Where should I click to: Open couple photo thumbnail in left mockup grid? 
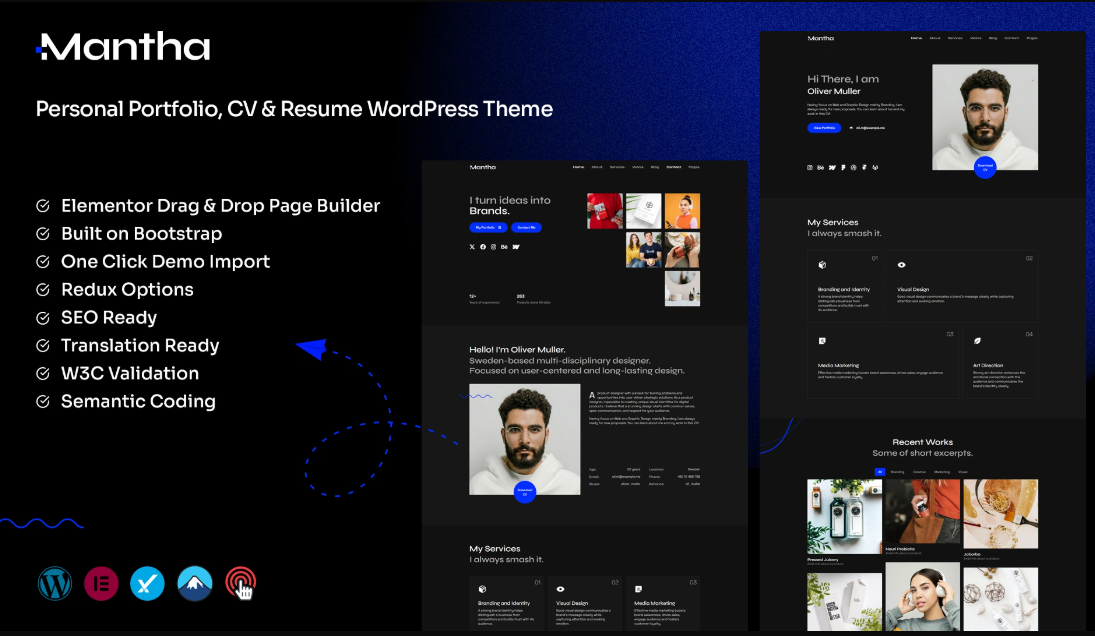click(644, 250)
